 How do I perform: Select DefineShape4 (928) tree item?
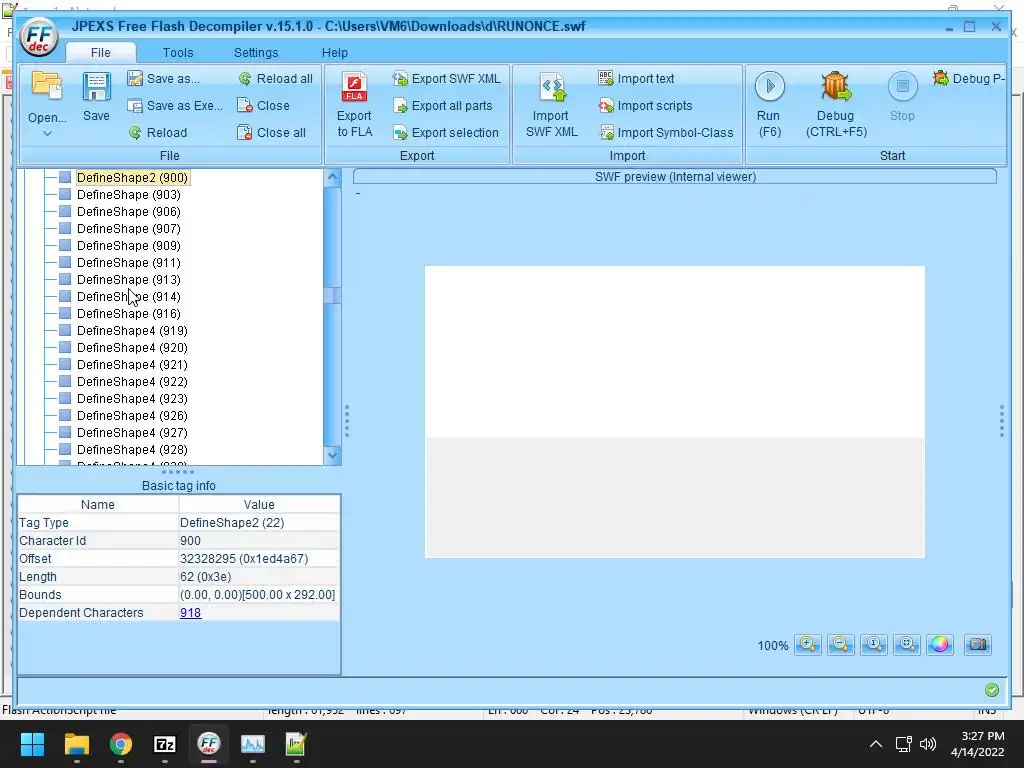132,449
